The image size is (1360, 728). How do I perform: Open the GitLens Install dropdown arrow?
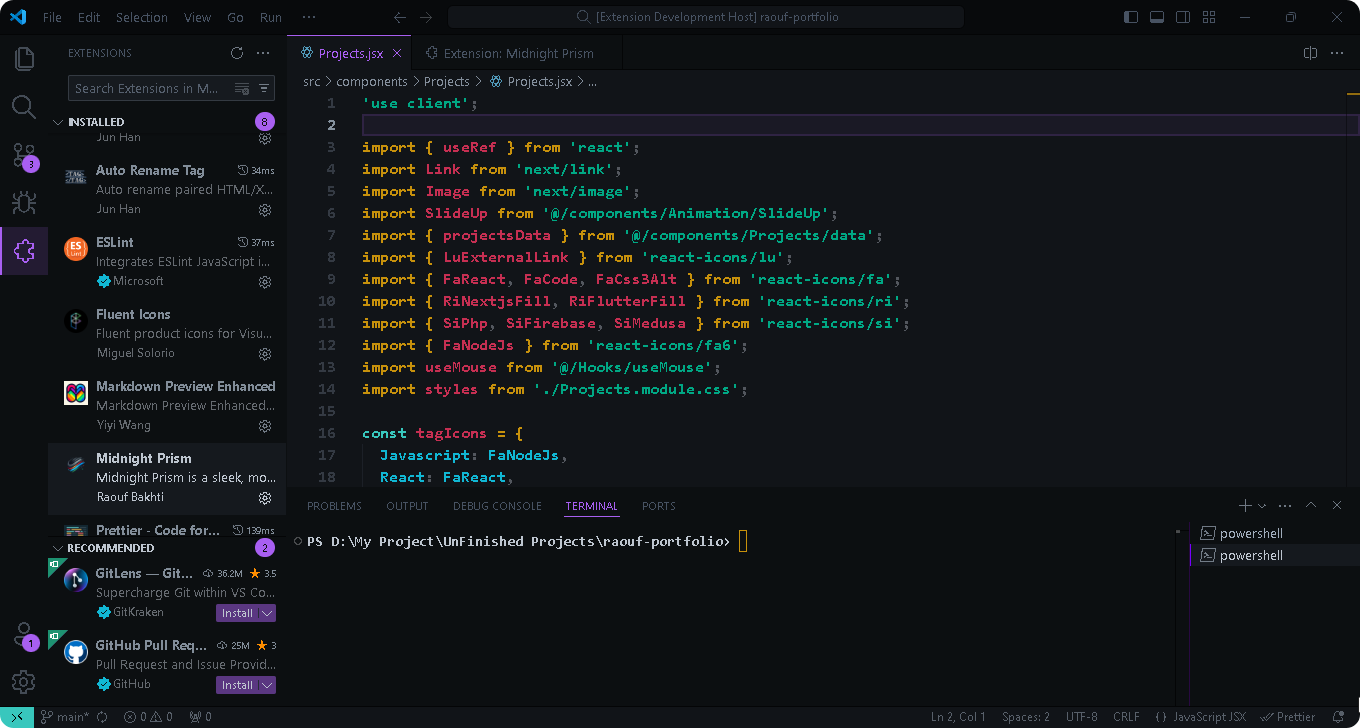pos(267,613)
